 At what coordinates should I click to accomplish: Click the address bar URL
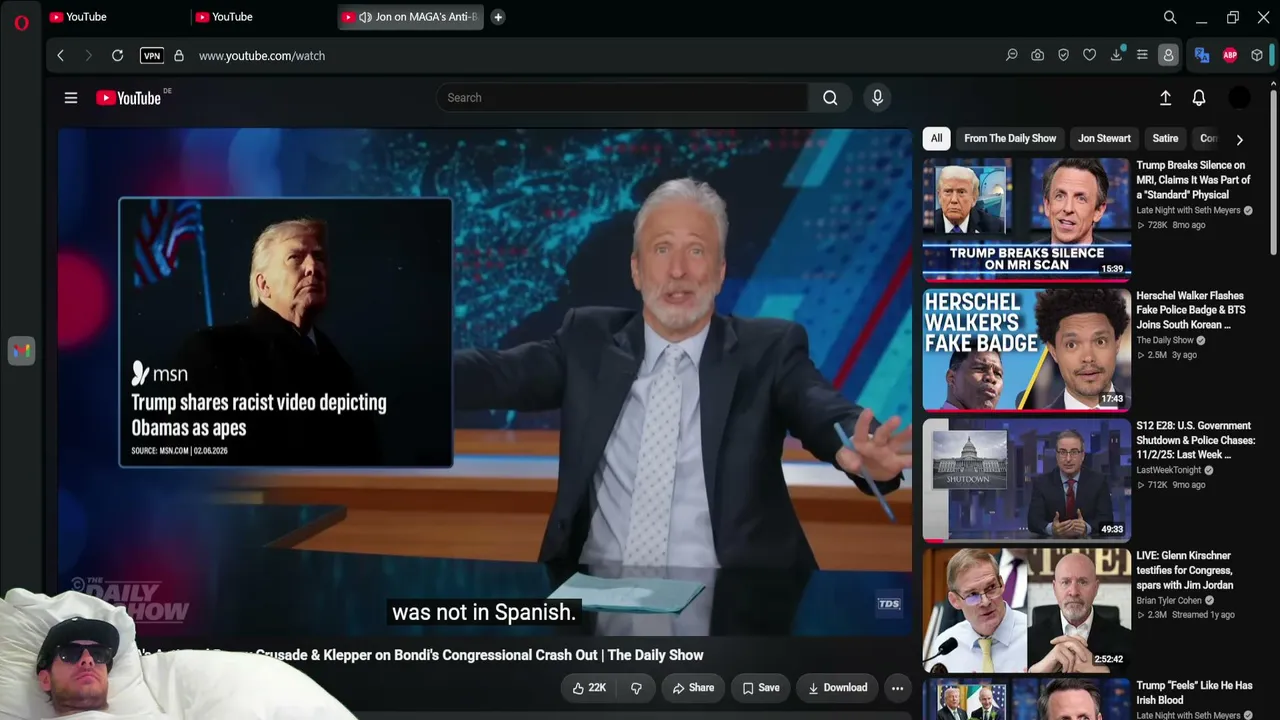point(262,56)
